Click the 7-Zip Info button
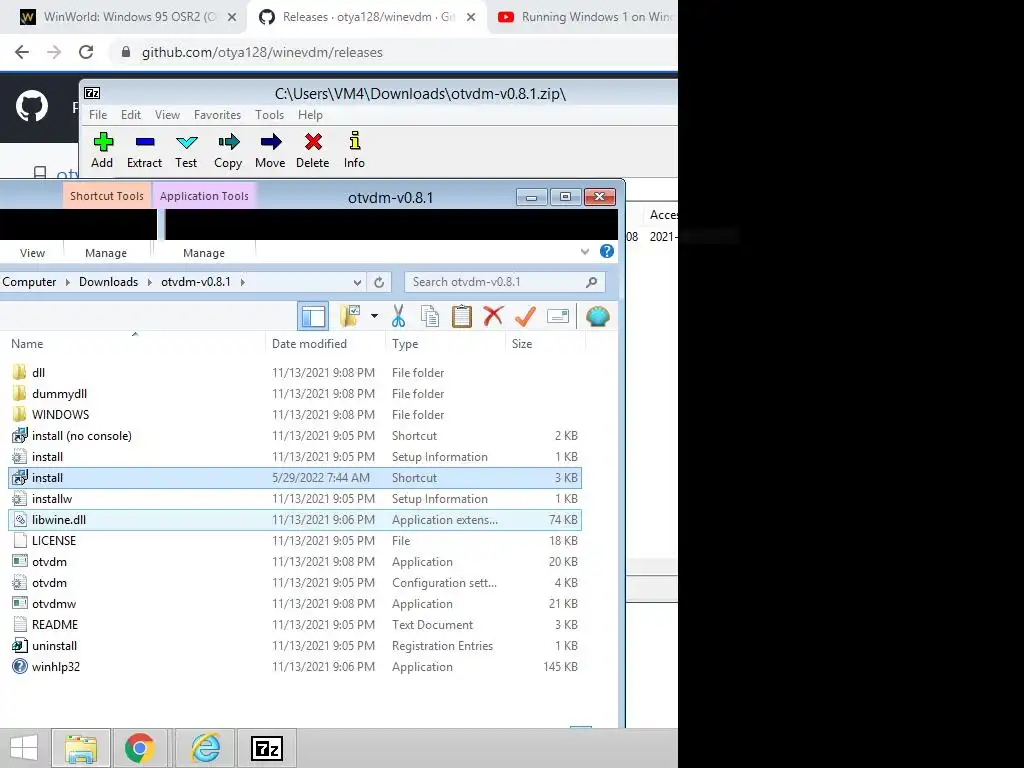This screenshot has width=1024, height=768. (355, 150)
